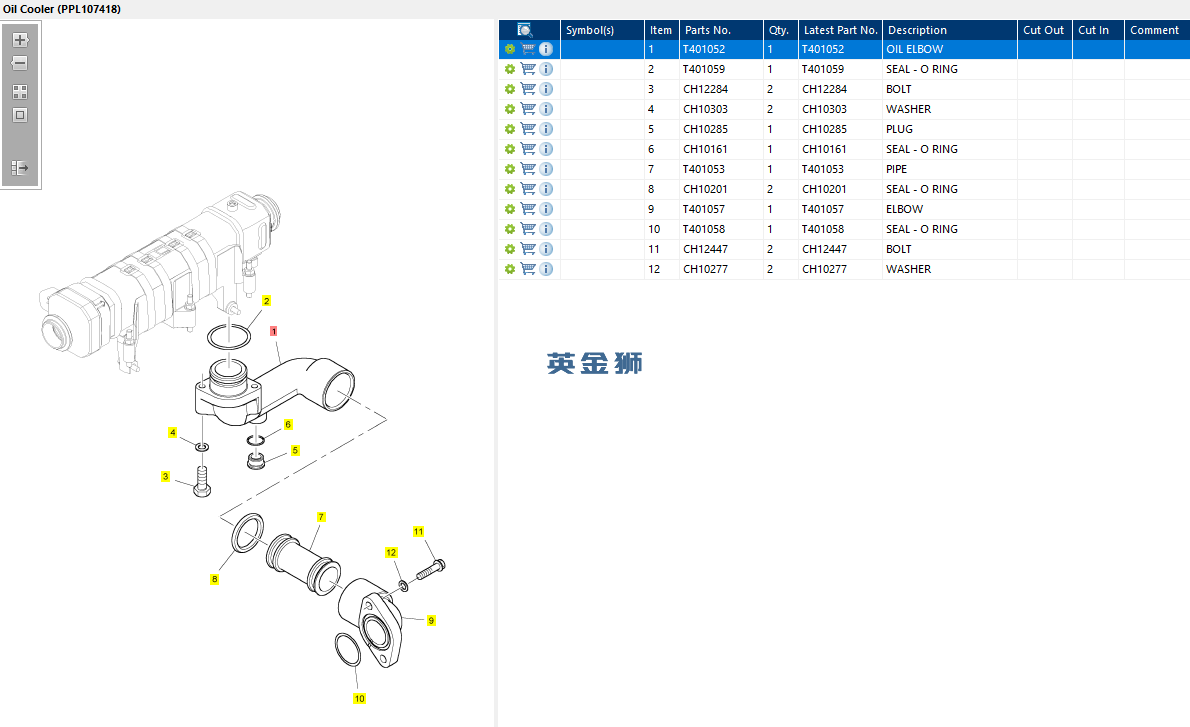Select callout 7 above the pipe
This screenshot has width=1190, height=727.
(x=321, y=517)
